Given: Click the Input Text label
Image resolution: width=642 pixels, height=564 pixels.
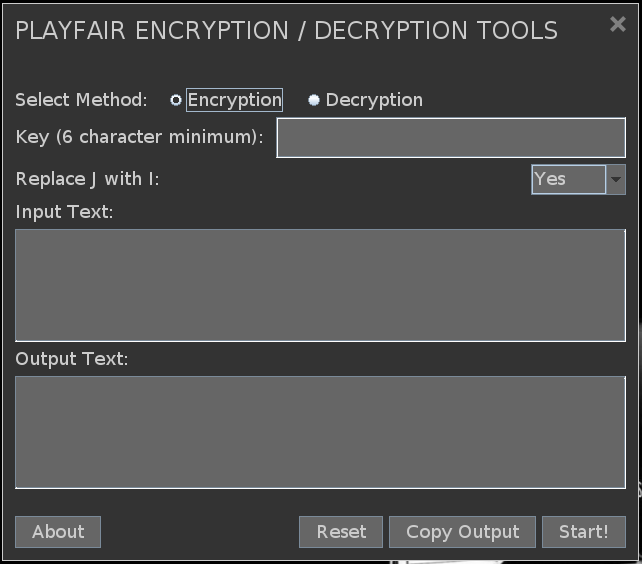Looking at the screenshot, I should [64, 212].
